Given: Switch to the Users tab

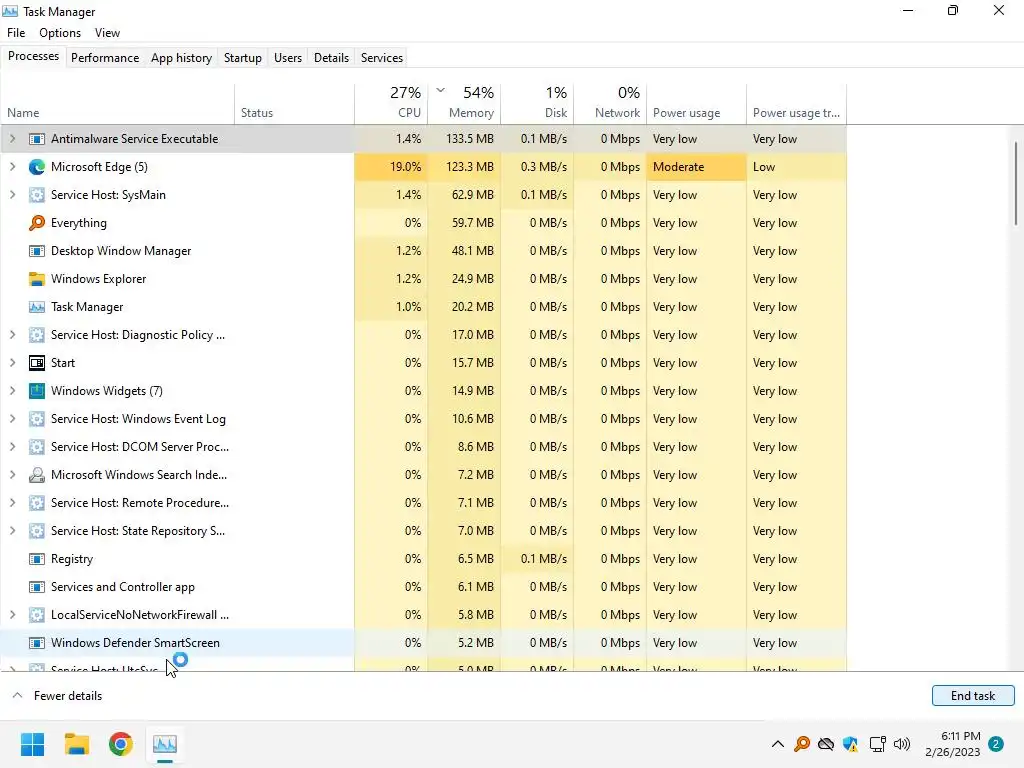Looking at the screenshot, I should [x=288, y=58].
